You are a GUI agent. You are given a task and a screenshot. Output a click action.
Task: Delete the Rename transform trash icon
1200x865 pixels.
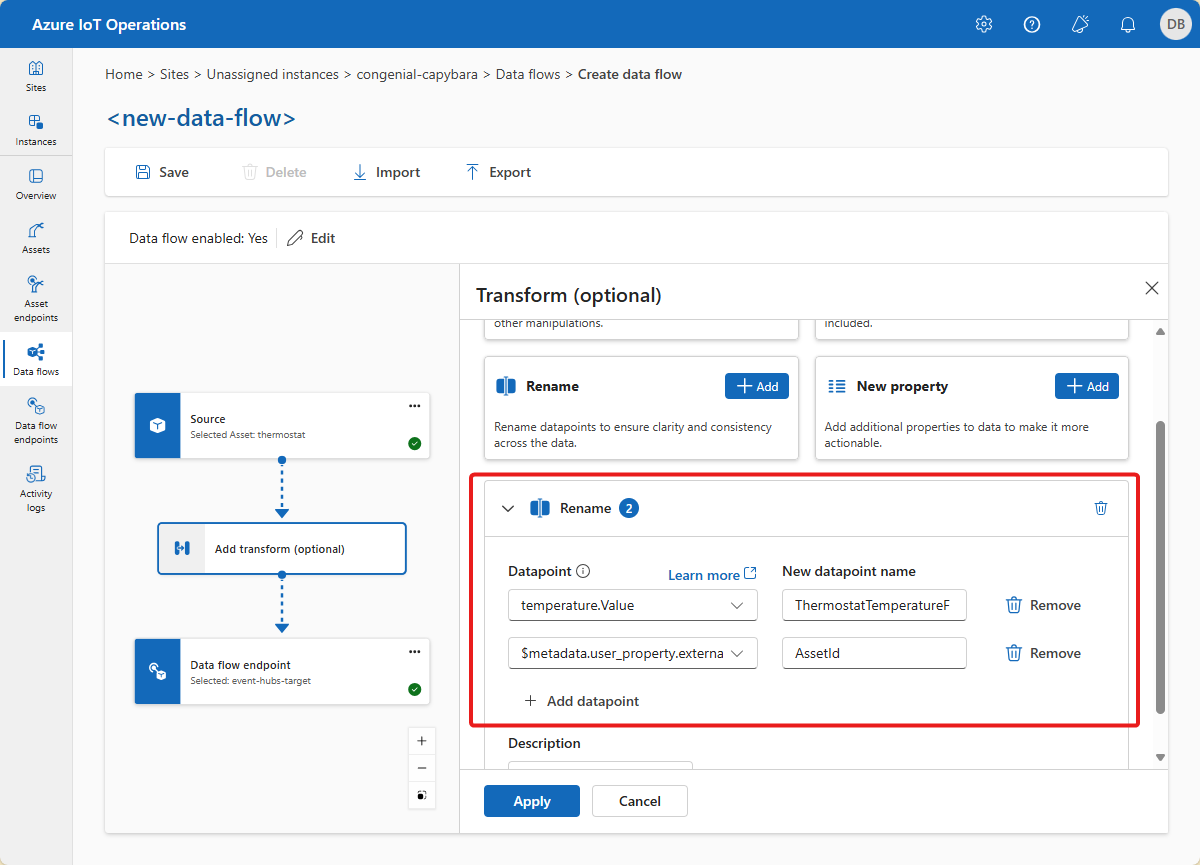click(1101, 508)
